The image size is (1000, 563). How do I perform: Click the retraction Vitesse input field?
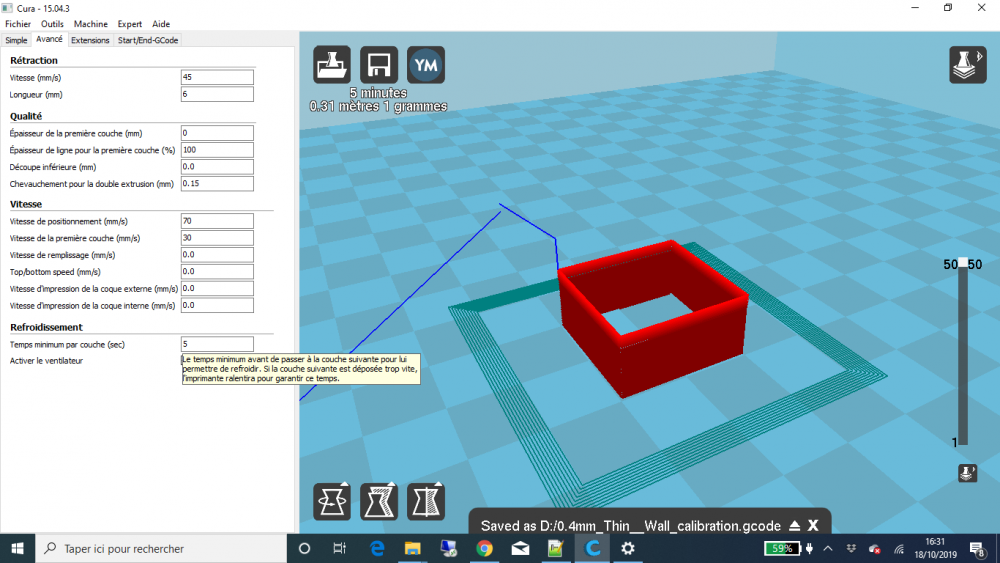point(217,77)
